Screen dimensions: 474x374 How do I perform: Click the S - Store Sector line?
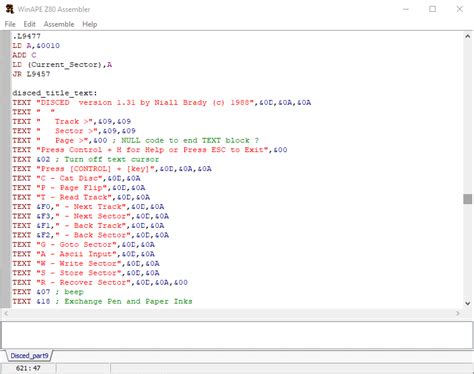point(86,273)
